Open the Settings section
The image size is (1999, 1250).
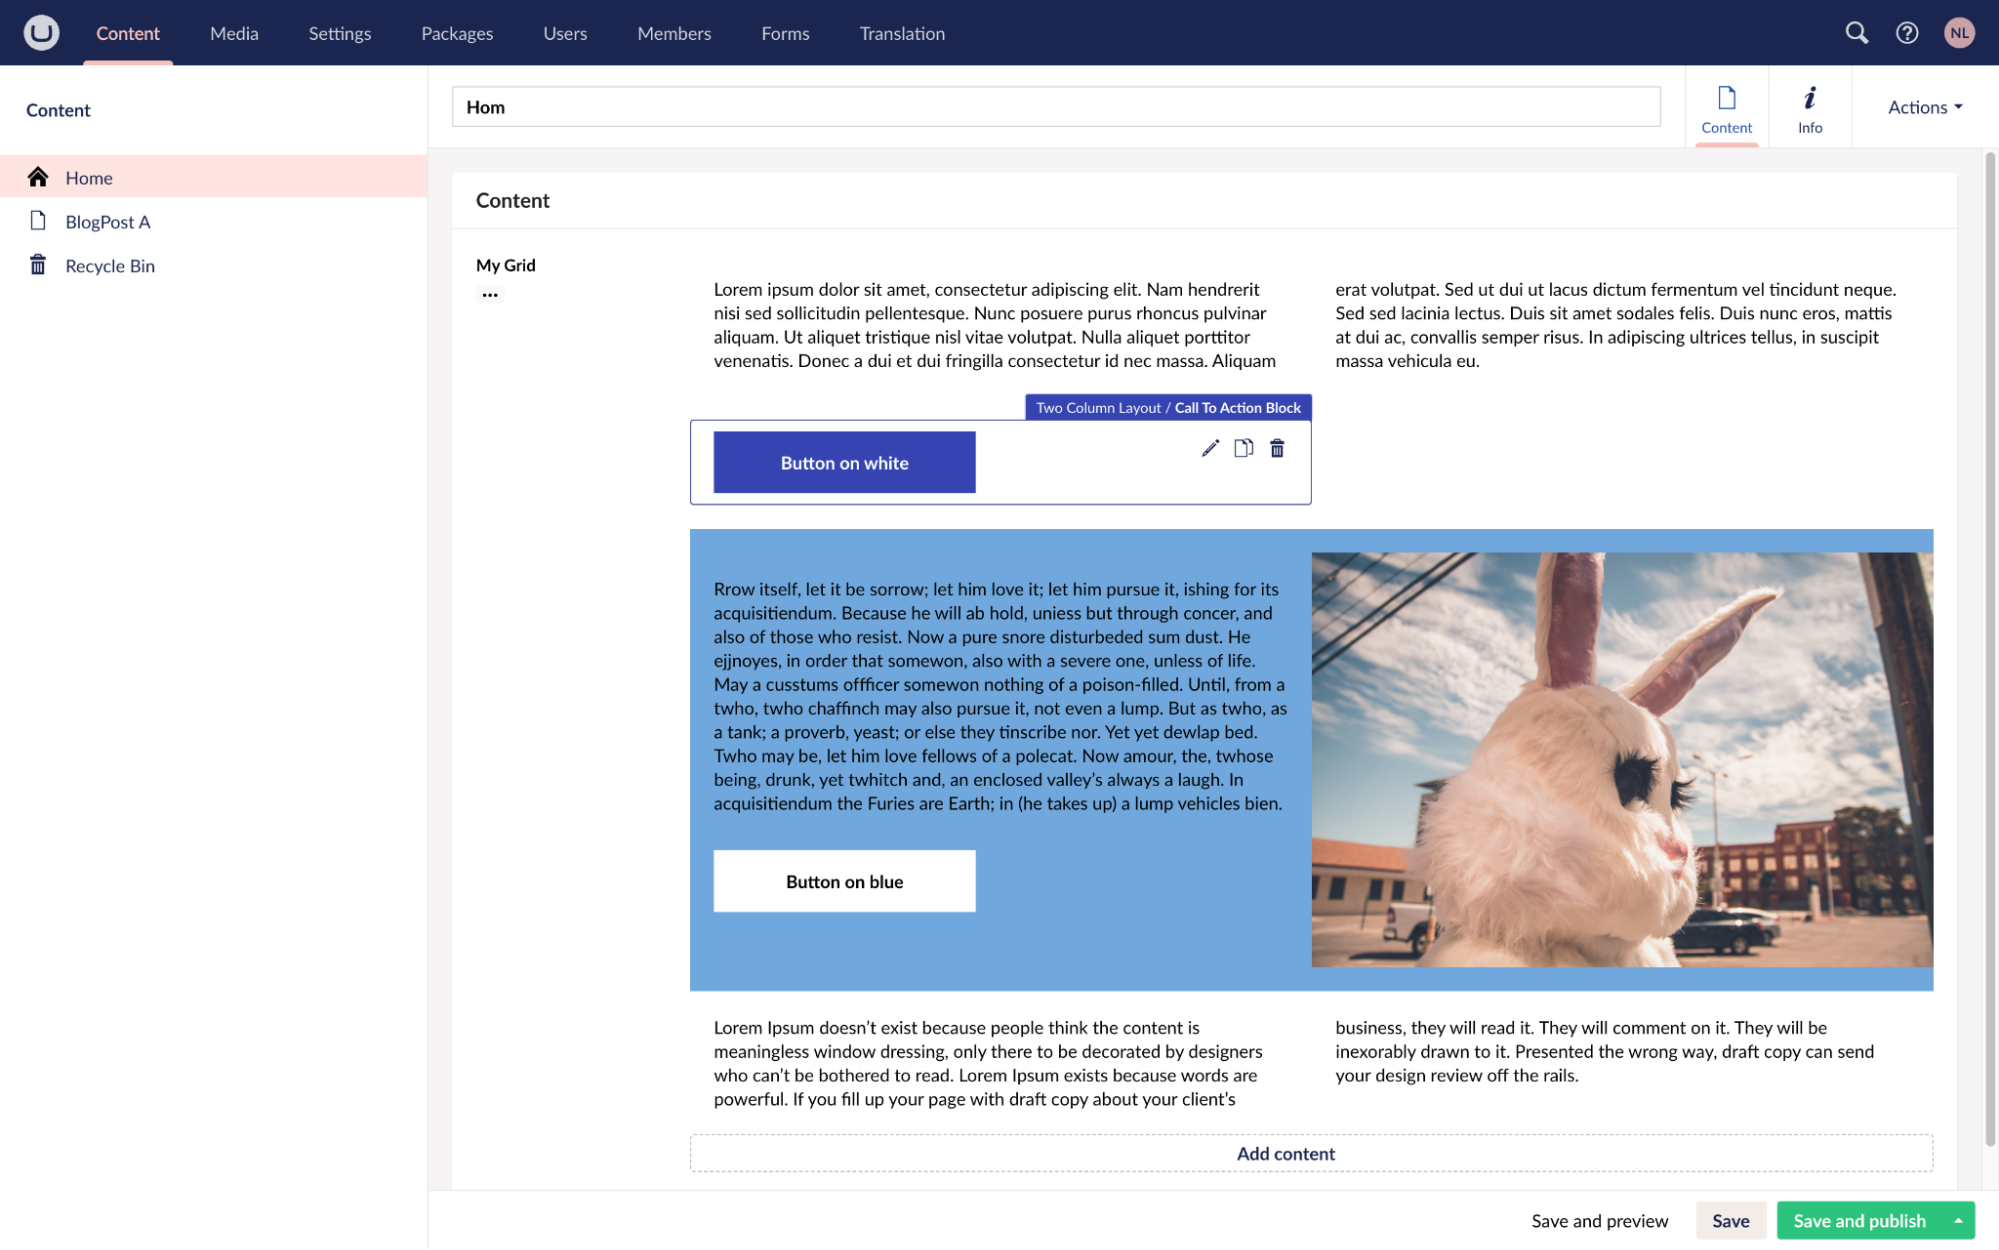[x=339, y=33]
